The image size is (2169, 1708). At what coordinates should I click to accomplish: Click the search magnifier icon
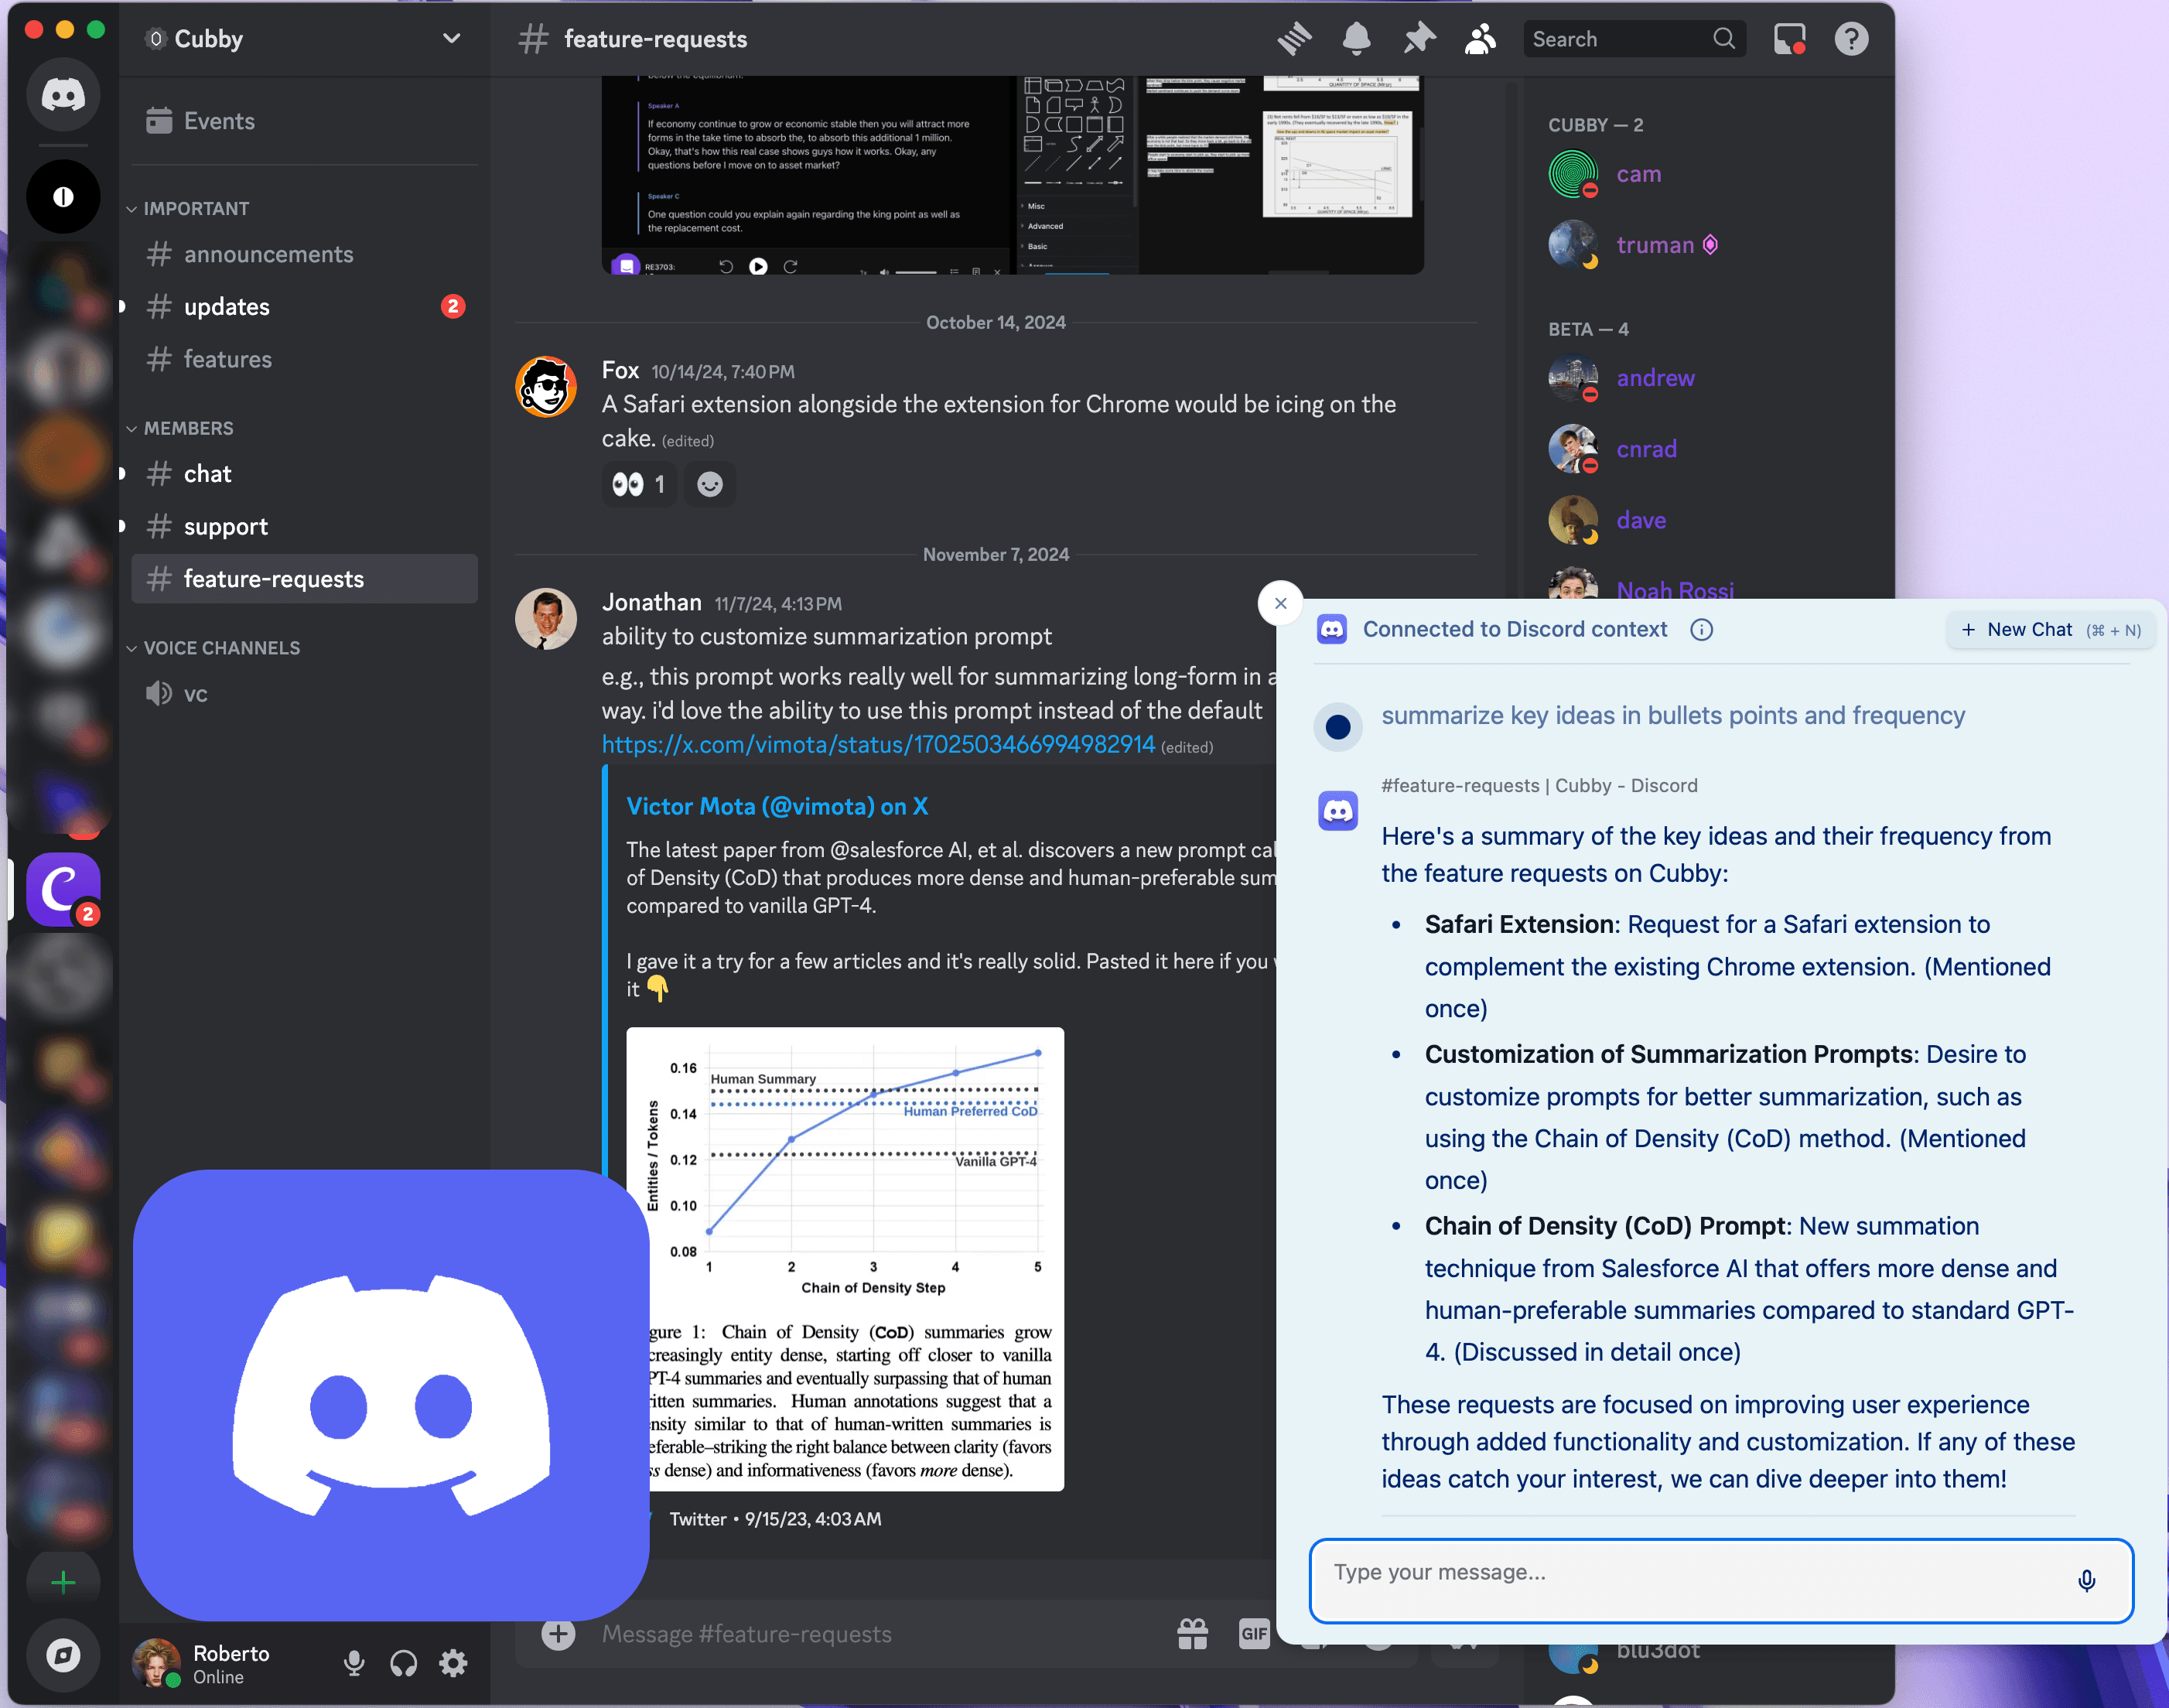1723,39
